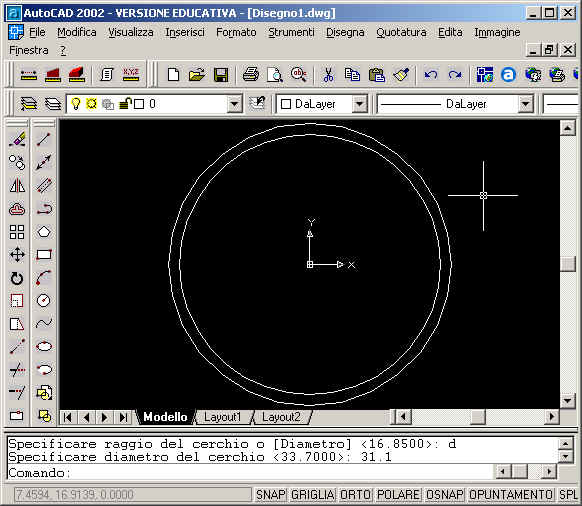This screenshot has width=582, height=506.
Task: Pick the Mirror modify tool
Action: [x=17, y=186]
